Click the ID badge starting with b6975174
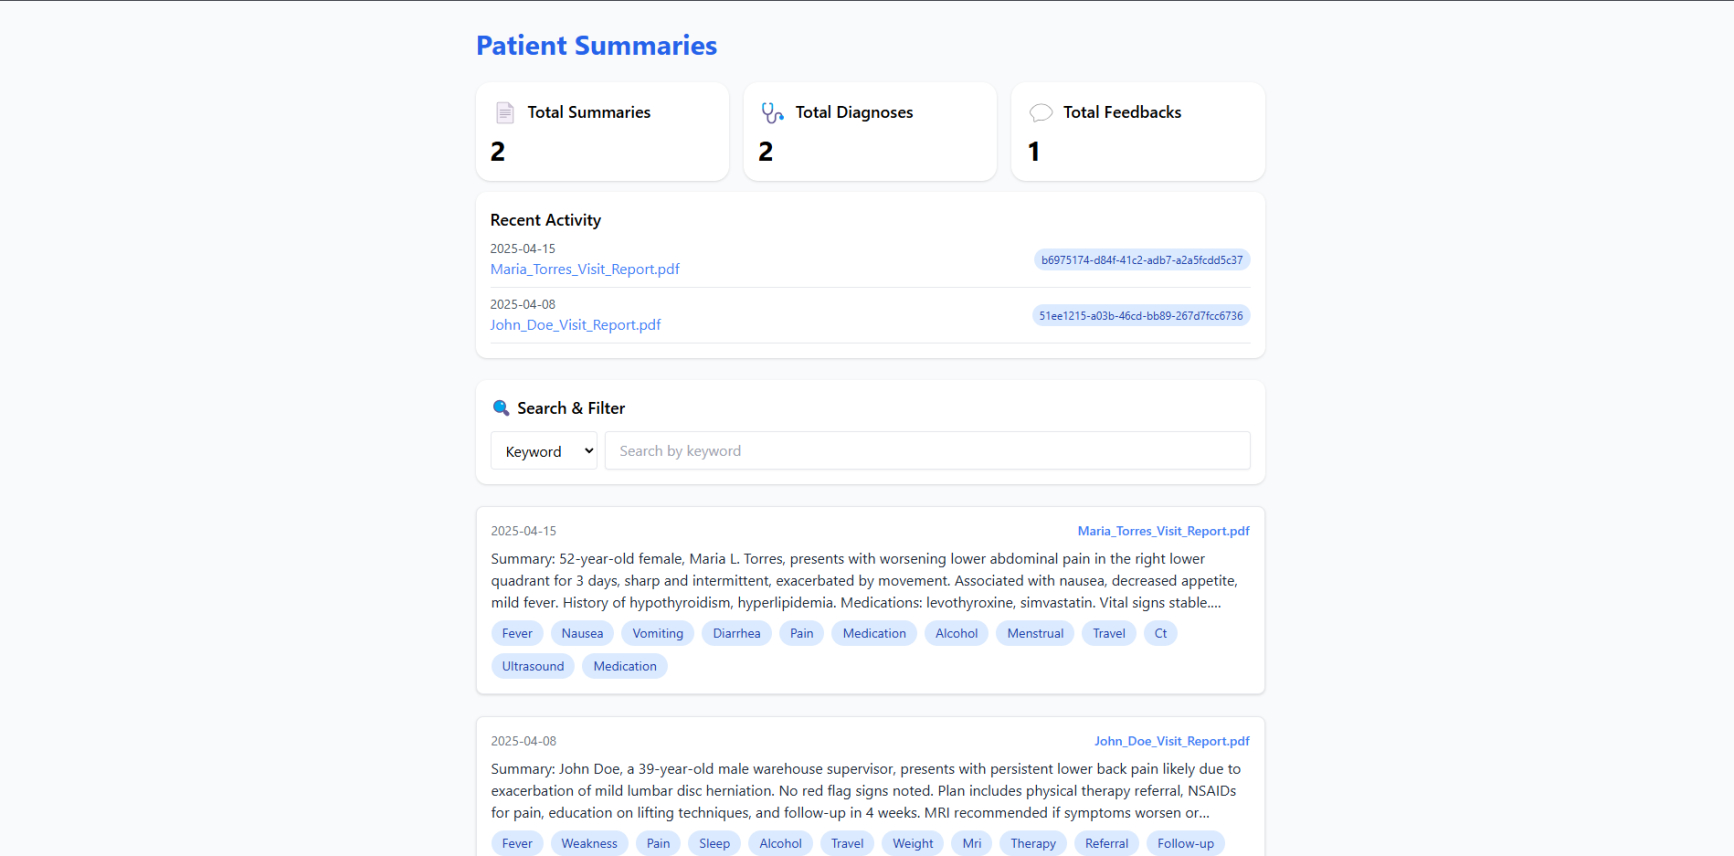Screen dimensions: 1734x856 (1141, 260)
